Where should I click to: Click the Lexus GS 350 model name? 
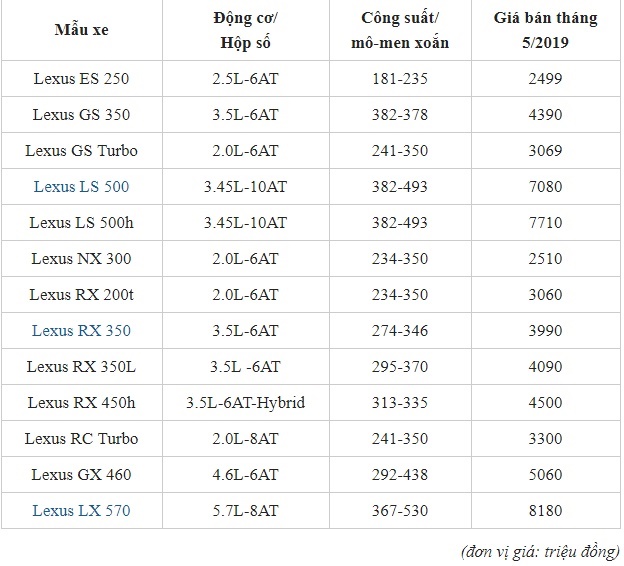click(81, 114)
